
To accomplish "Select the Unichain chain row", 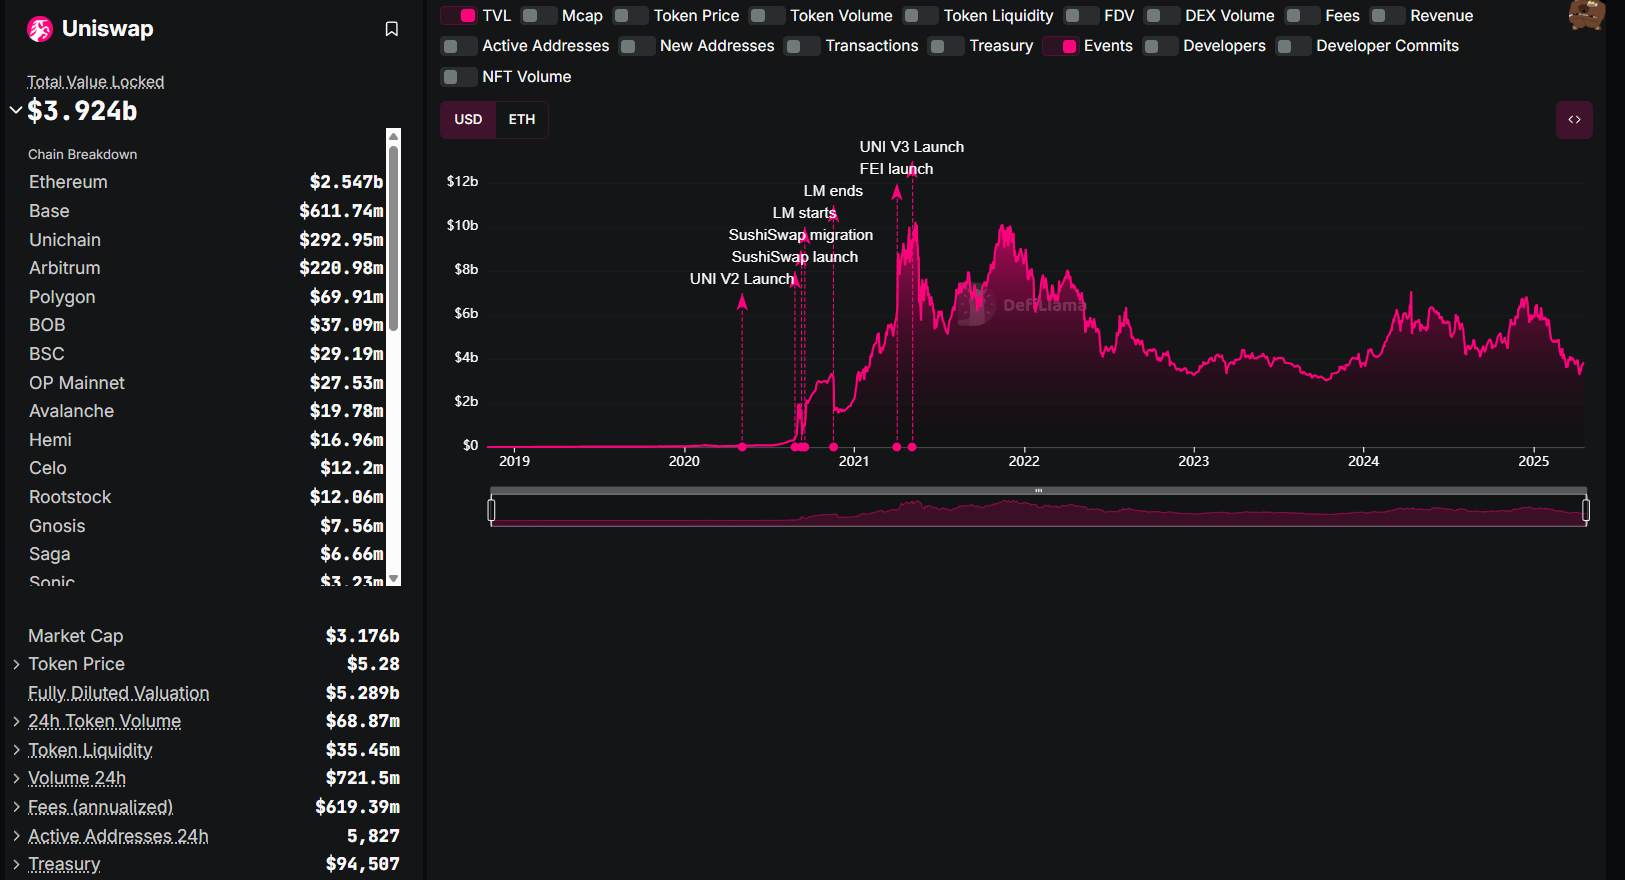I will [x=206, y=240].
